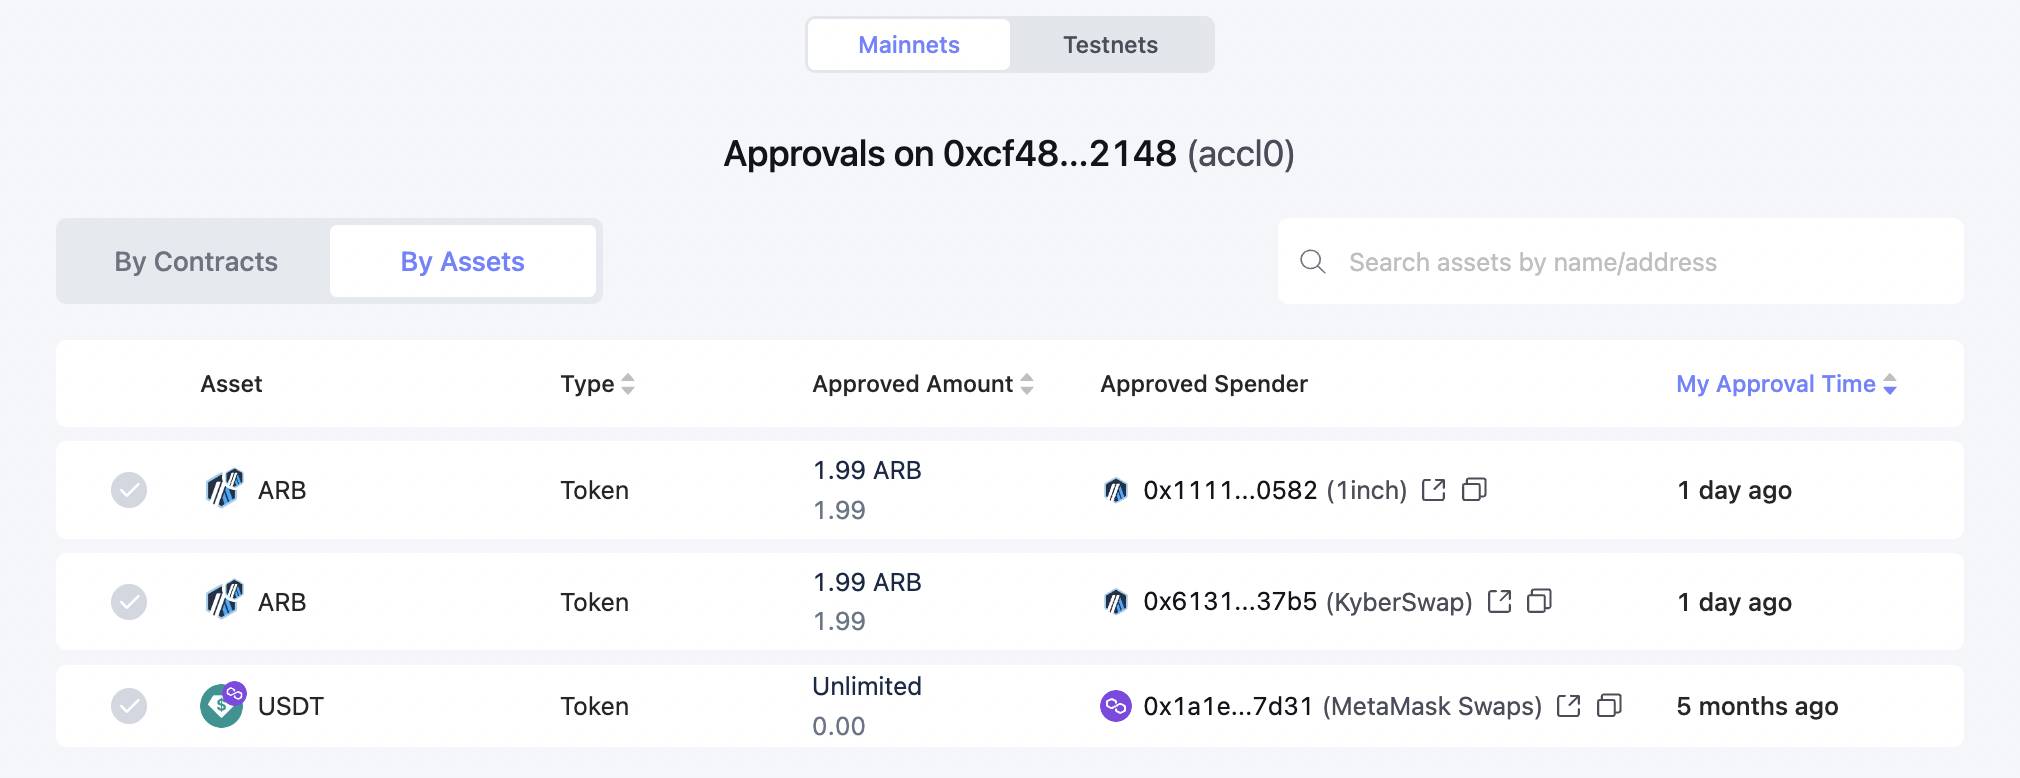This screenshot has height=778, width=2020.
Task: Click 1.99 ARB amount in 1inch row
Action: point(867,470)
